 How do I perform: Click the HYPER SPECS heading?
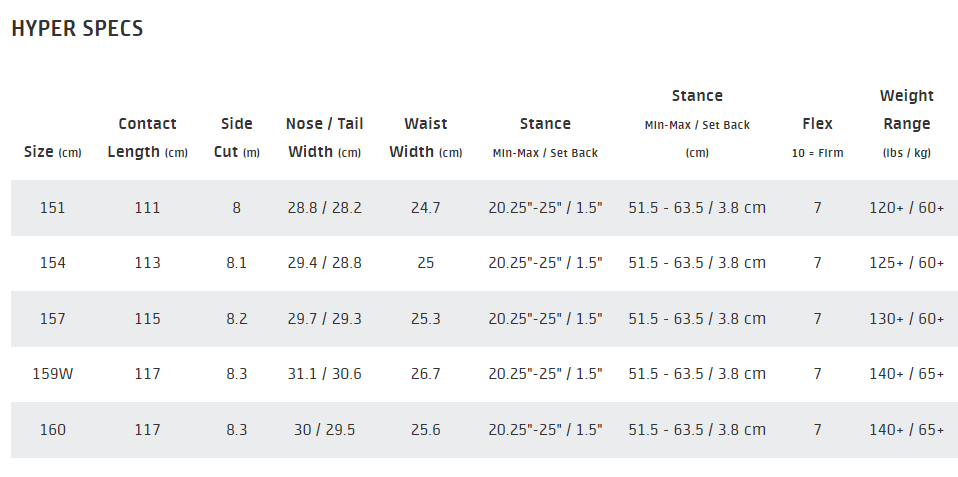(77, 29)
